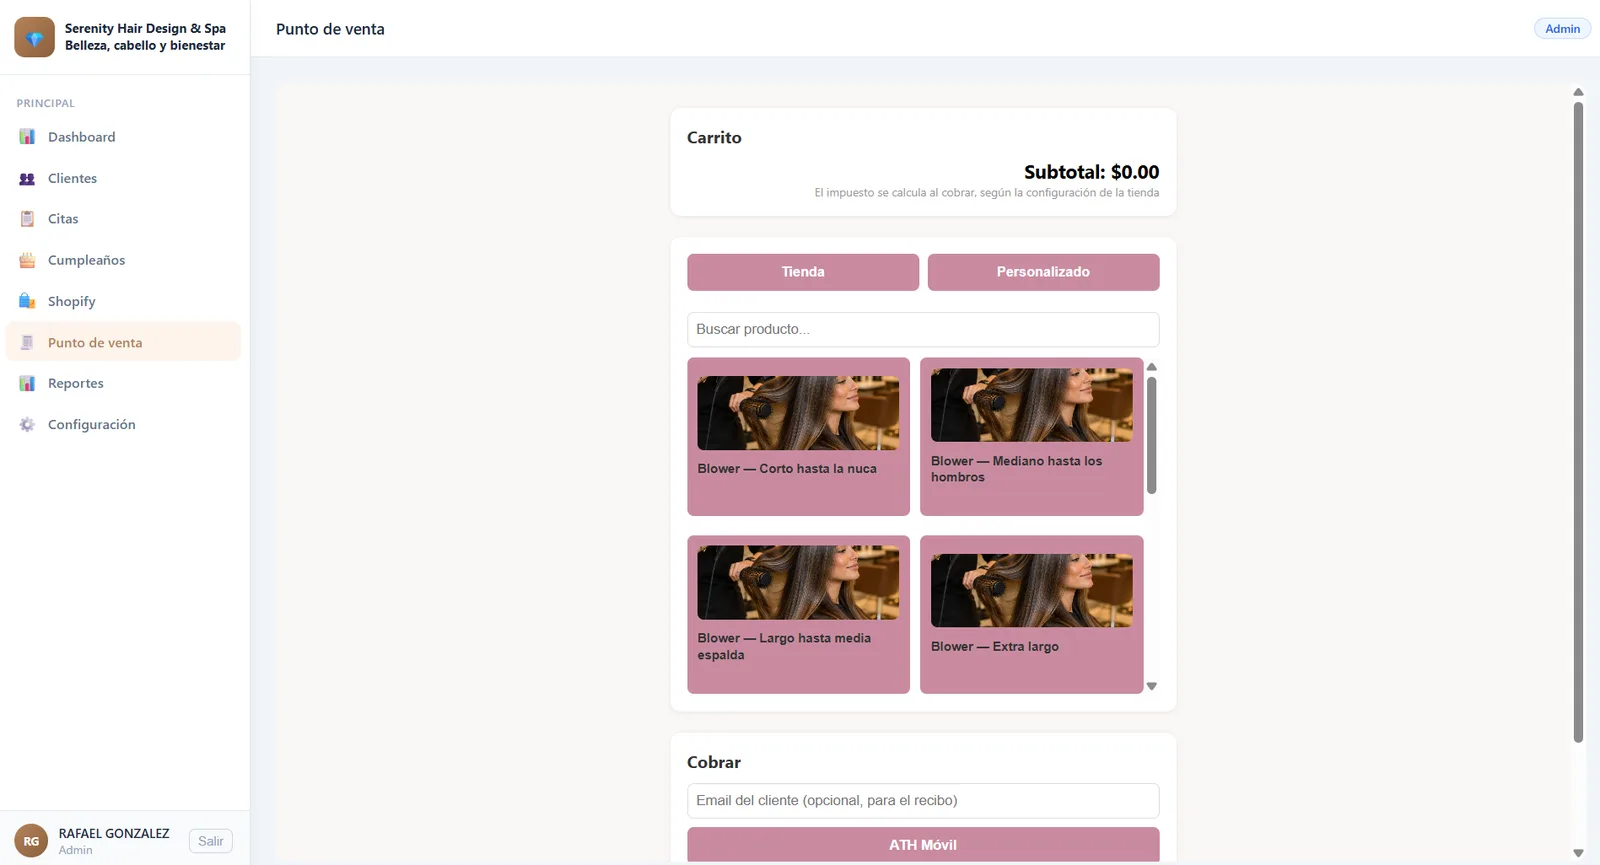Click the Subtotal: $0.00 text
The image size is (1600, 865).
pos(1091,172)
